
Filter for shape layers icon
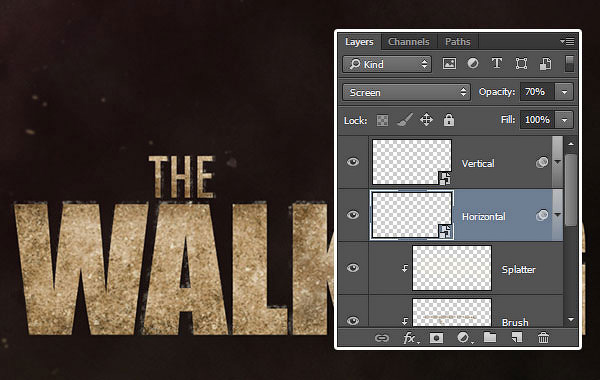coord(521,64)
